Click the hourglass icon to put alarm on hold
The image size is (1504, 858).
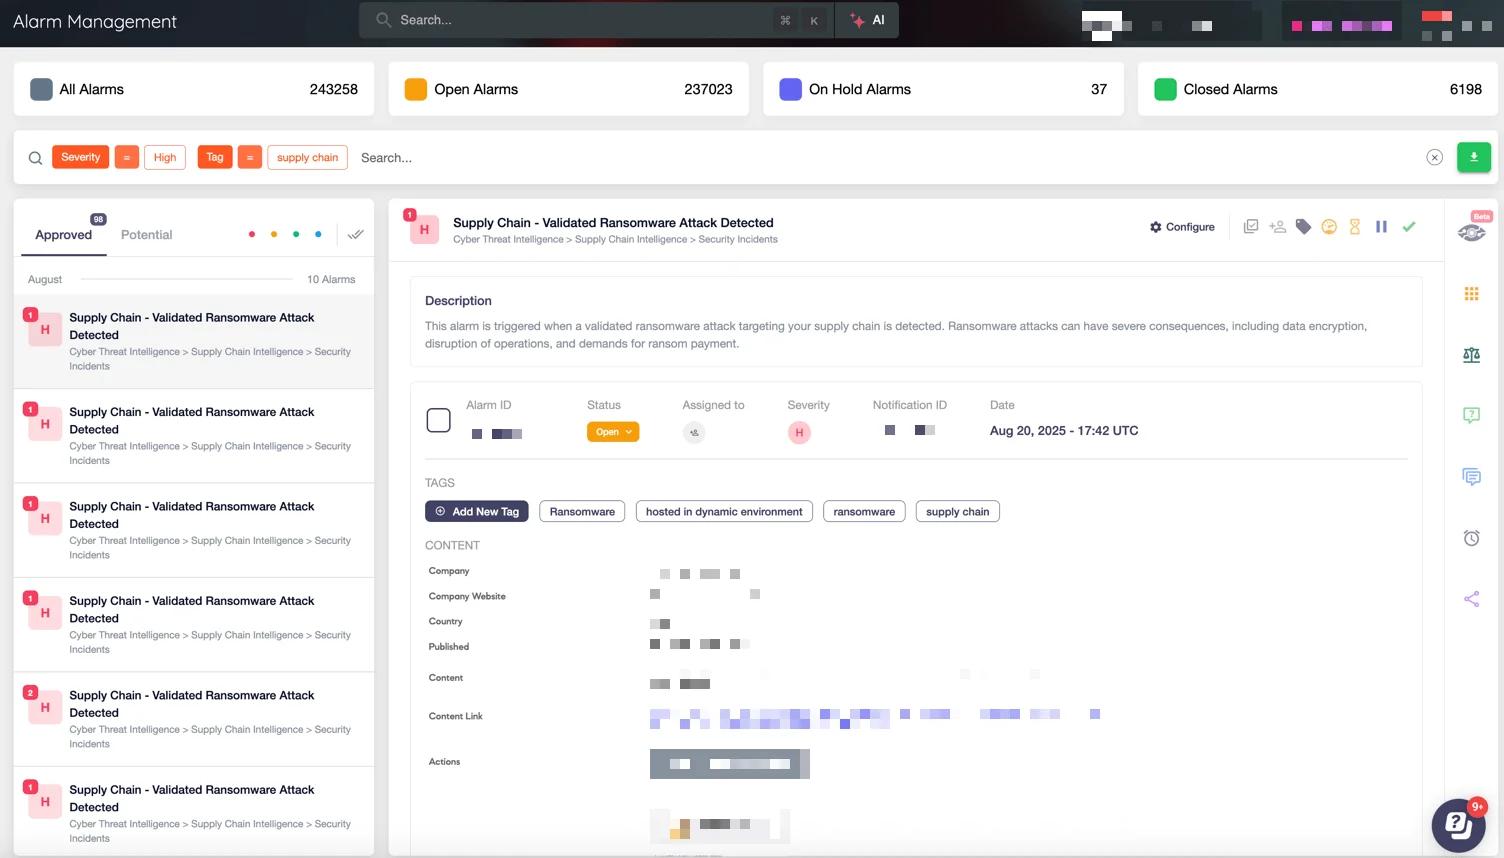pyautogui.click(x=1354, y=226)
